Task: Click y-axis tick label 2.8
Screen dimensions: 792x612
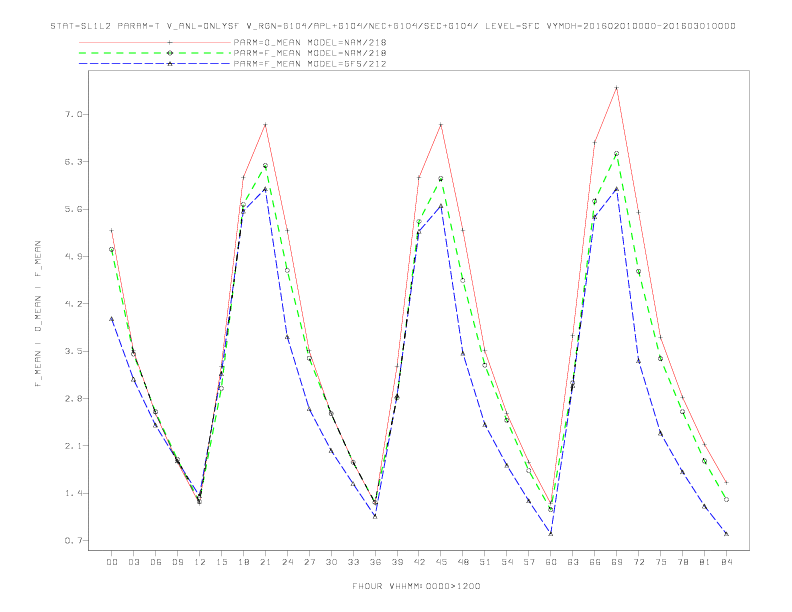Action: (73, 398)
